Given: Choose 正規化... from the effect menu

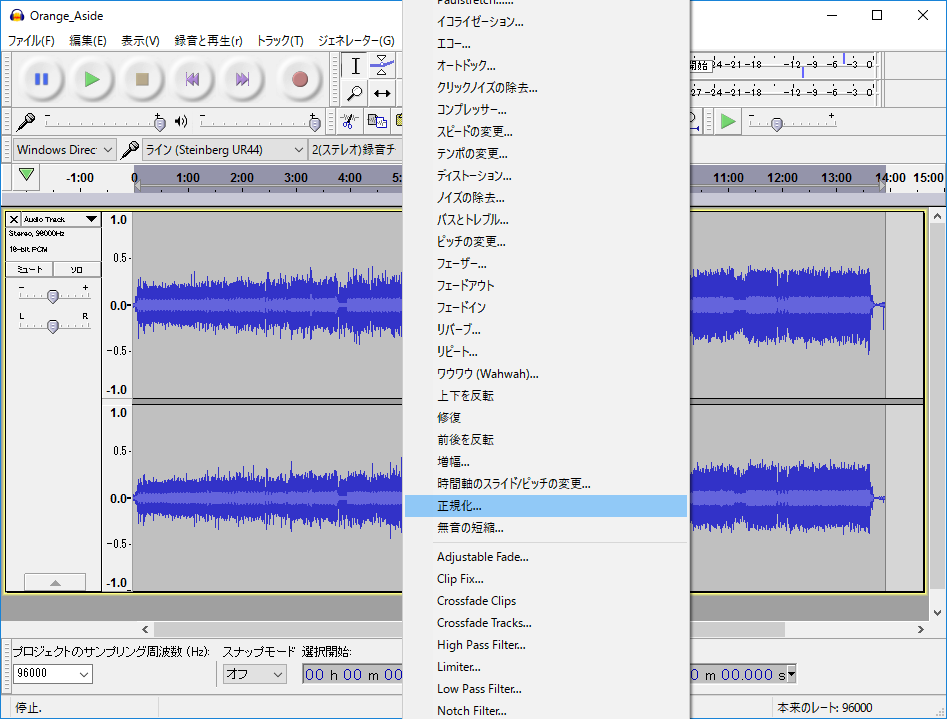Looking at the screenshot, I should pos(546,506).
